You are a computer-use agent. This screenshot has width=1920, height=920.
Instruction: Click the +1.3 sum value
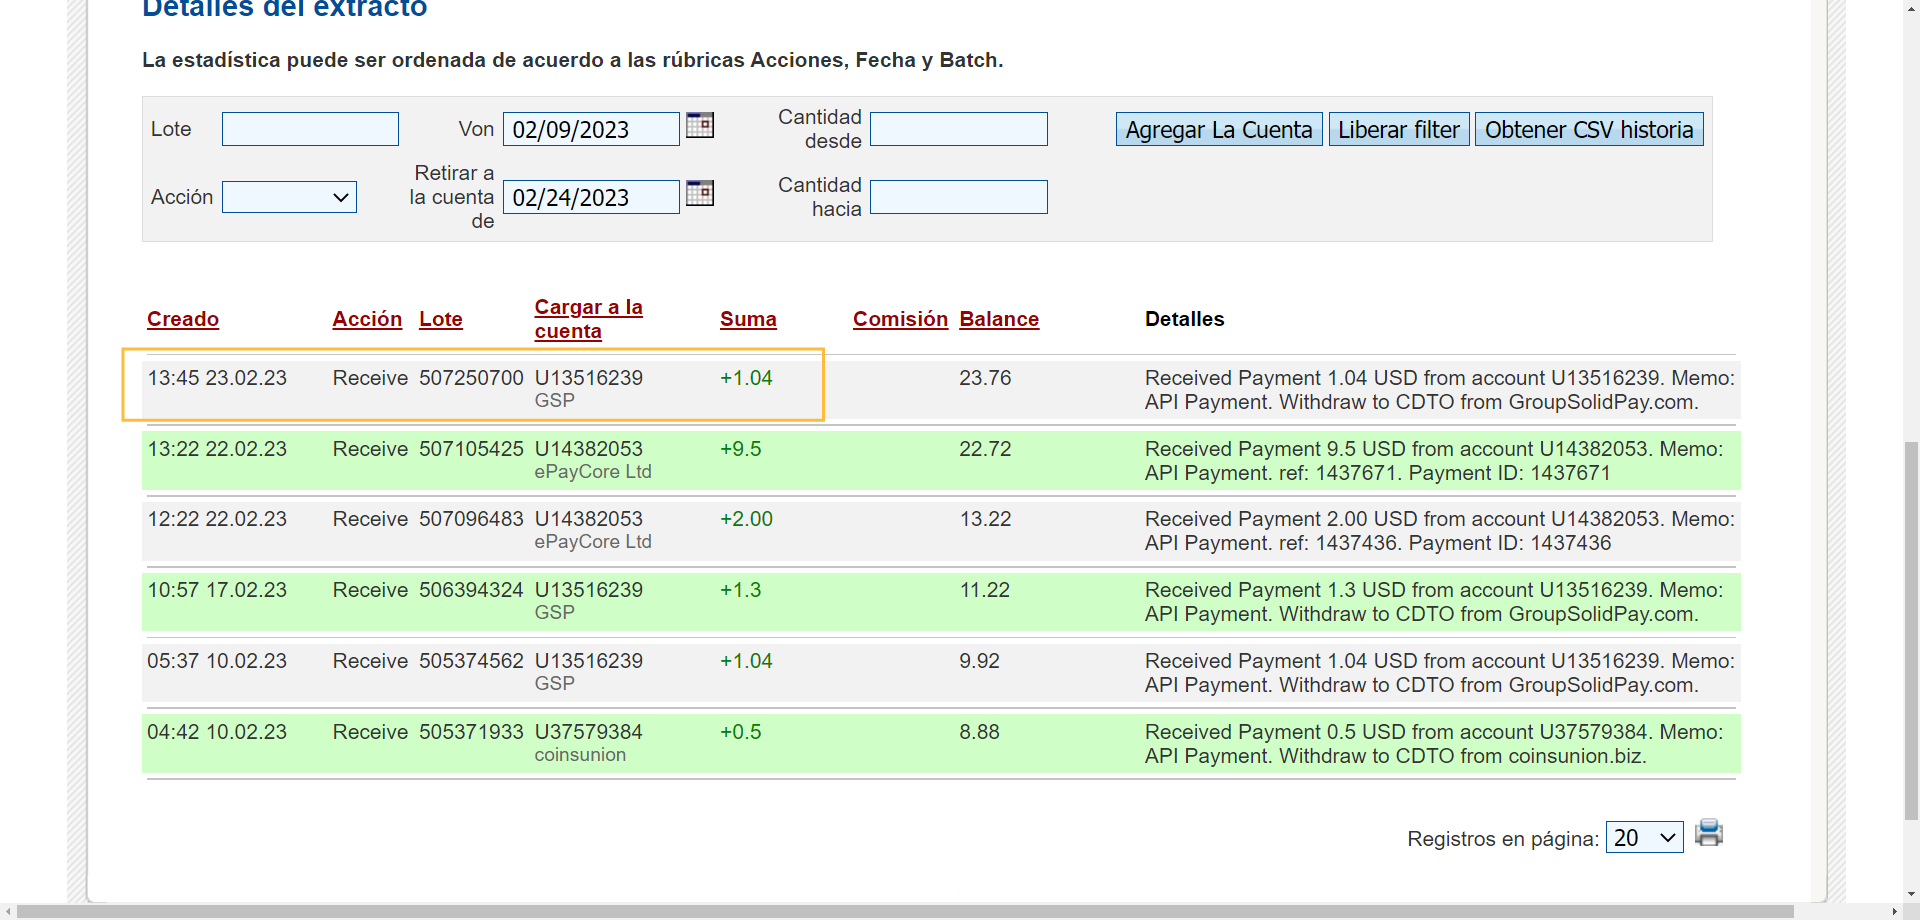point(741,590)
